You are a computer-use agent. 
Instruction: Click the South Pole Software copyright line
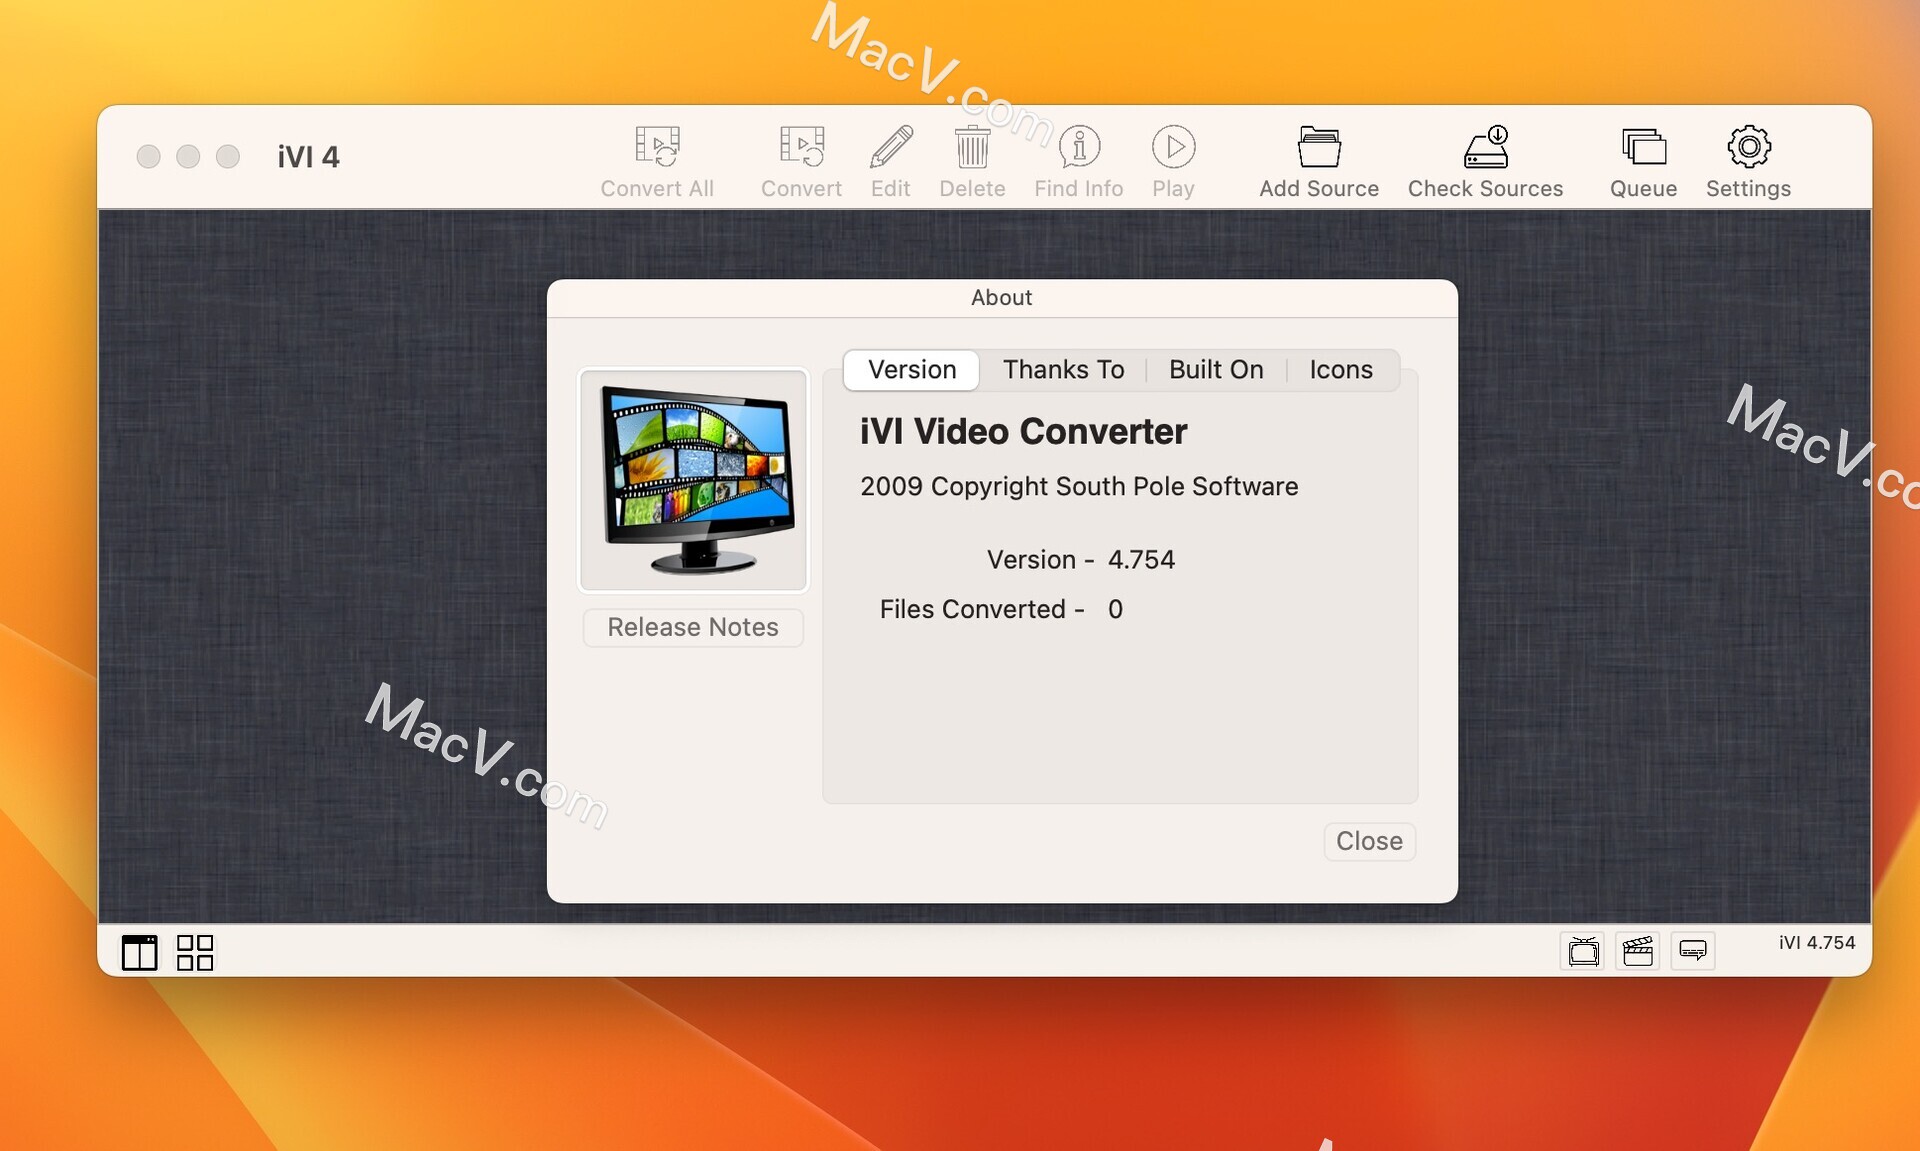click(x=1079, y=486)
